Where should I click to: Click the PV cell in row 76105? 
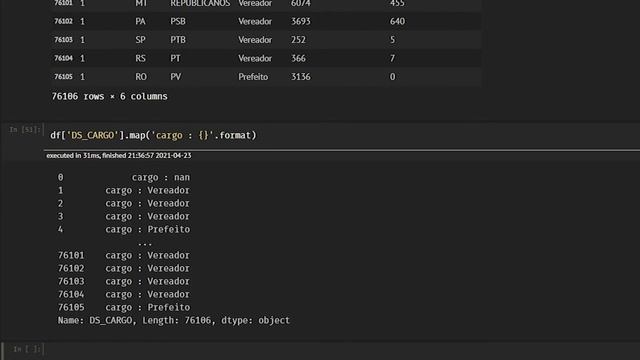[176, 77]
